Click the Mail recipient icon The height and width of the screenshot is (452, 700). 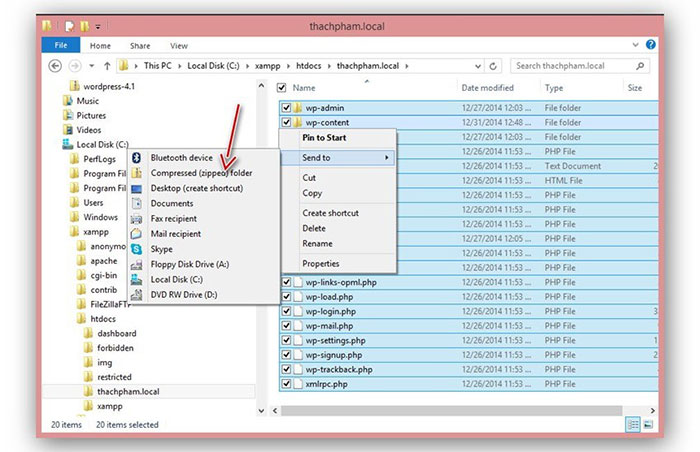tap(137, 234)
